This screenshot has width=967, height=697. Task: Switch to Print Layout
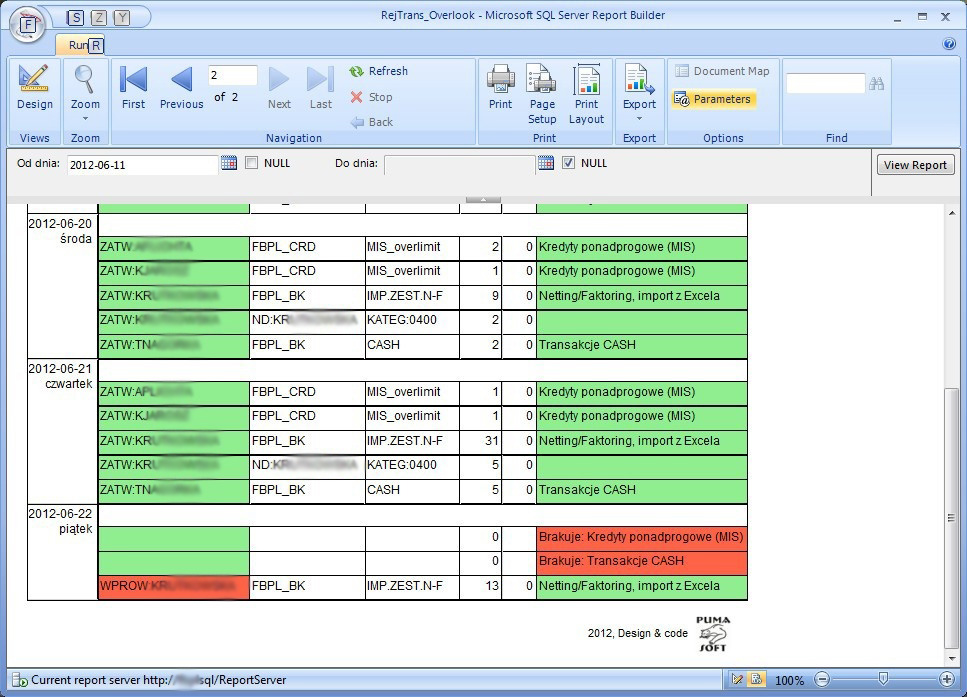586,93
